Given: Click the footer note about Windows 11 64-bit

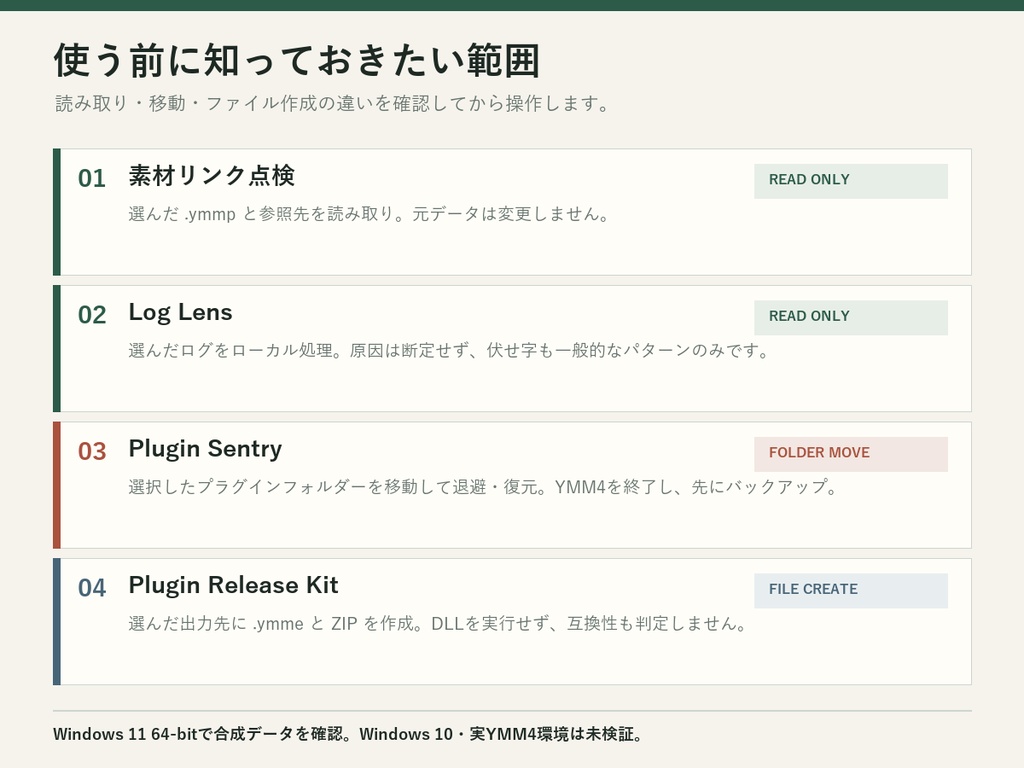Looking at the screenshot, I should point(348,734).
